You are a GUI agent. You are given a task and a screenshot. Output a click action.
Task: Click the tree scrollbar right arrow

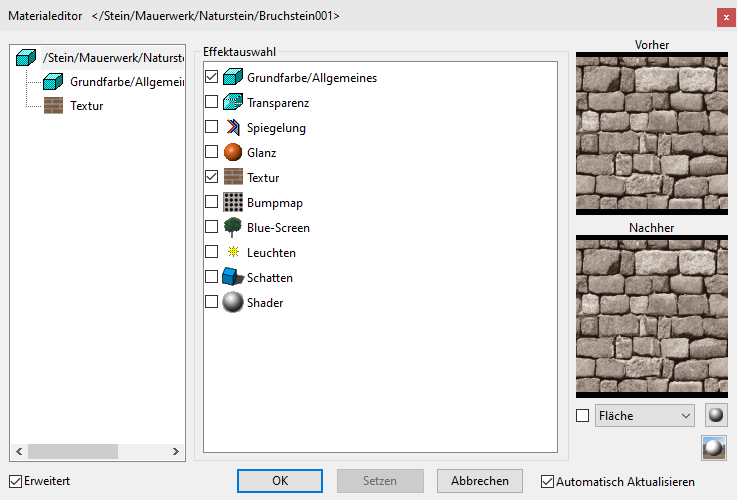click(x=175, y=452)
